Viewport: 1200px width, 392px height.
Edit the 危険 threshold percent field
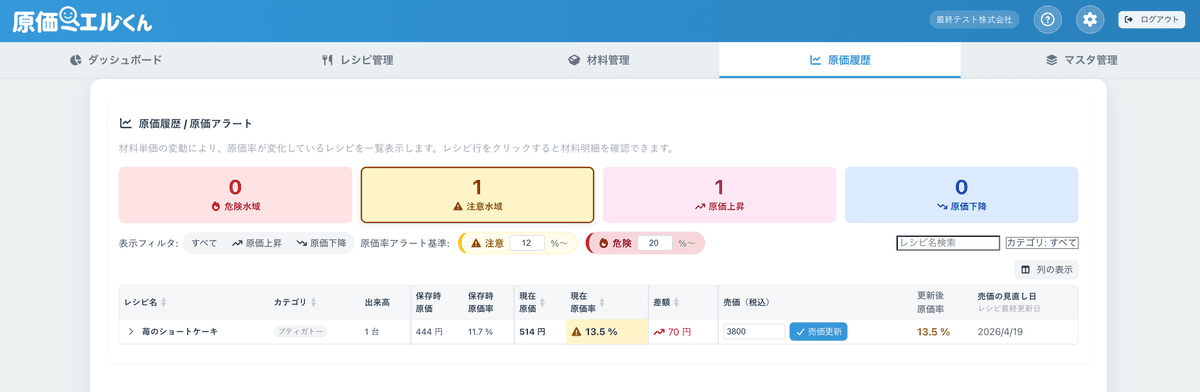click(x=654, y=243)
